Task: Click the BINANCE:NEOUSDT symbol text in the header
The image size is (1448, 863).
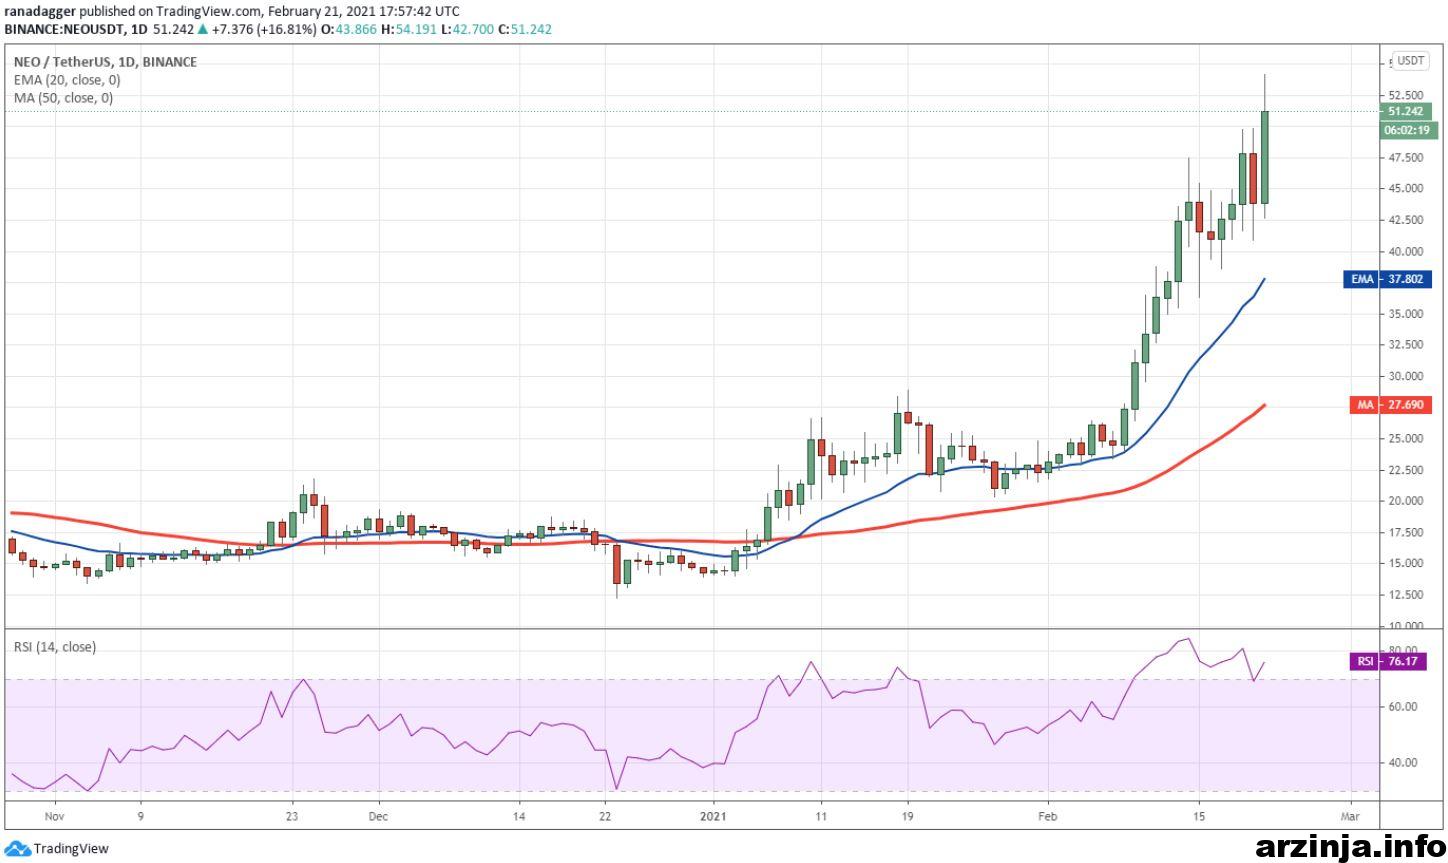Action: pos(62,30)
